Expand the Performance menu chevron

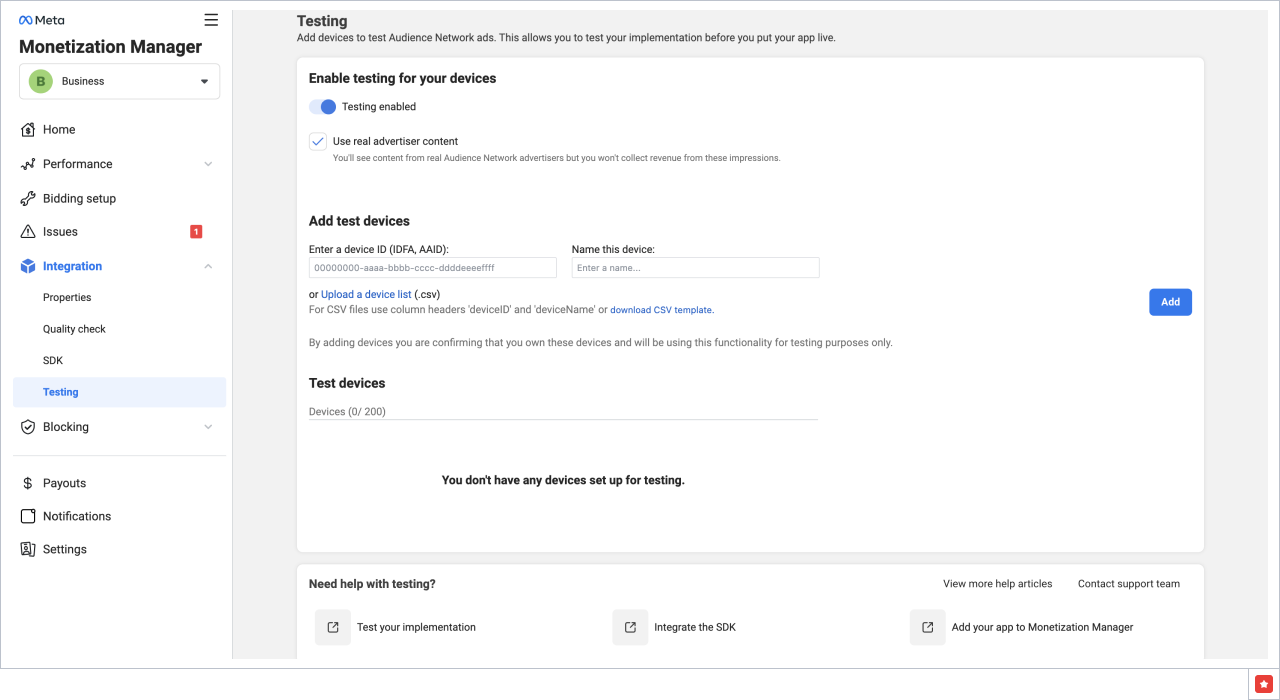pos(208,164)
